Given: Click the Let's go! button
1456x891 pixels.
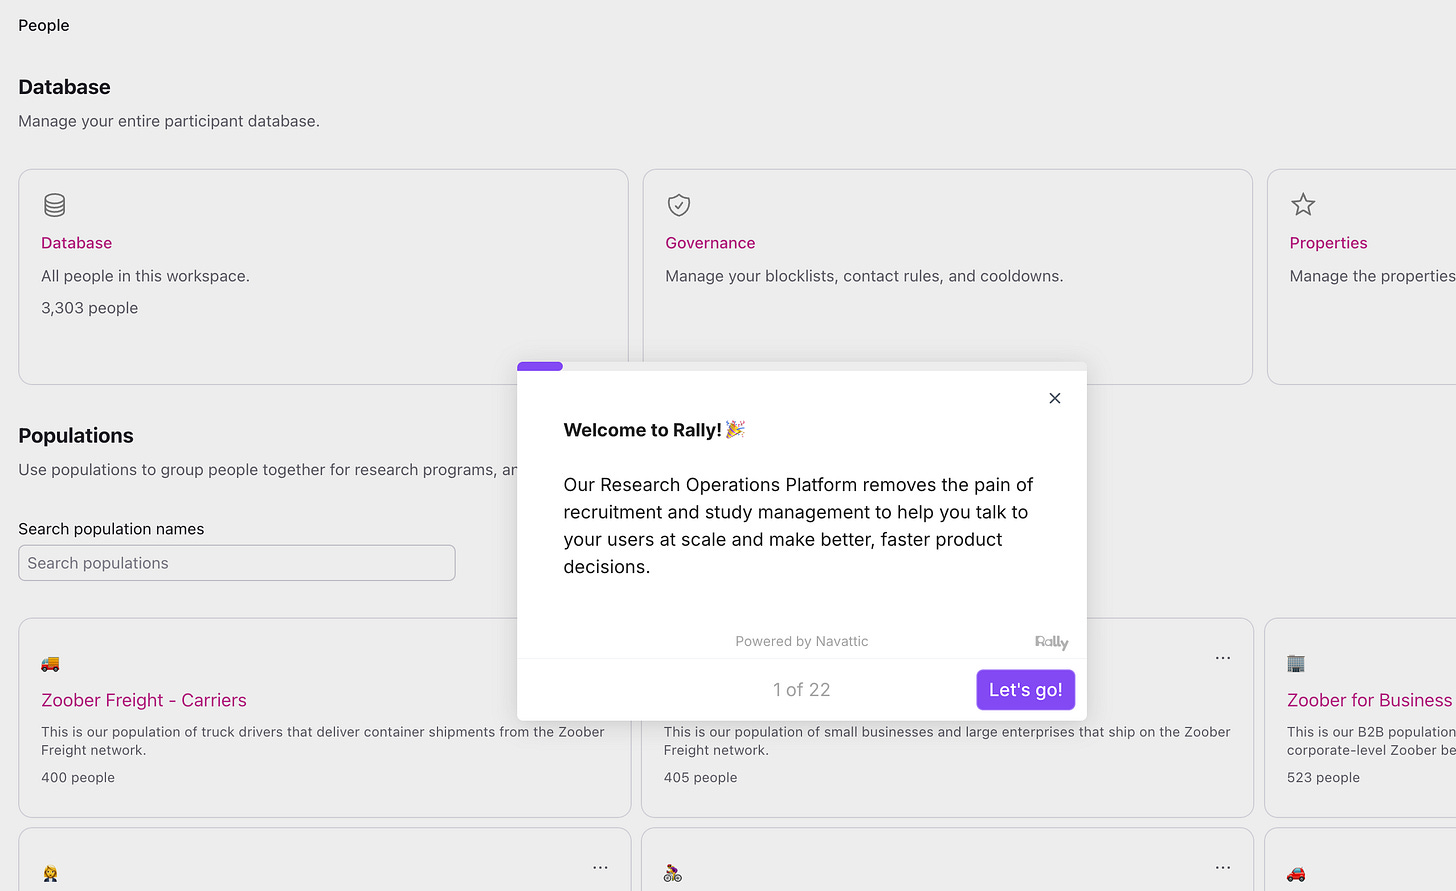Looking at the screenshot, I should [1025, 690].
